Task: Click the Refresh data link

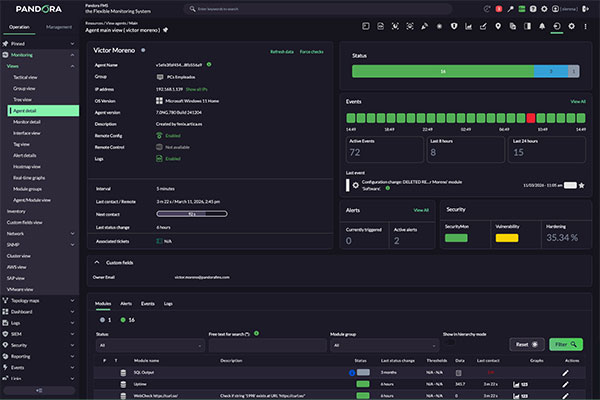Action: click(282, 52)
